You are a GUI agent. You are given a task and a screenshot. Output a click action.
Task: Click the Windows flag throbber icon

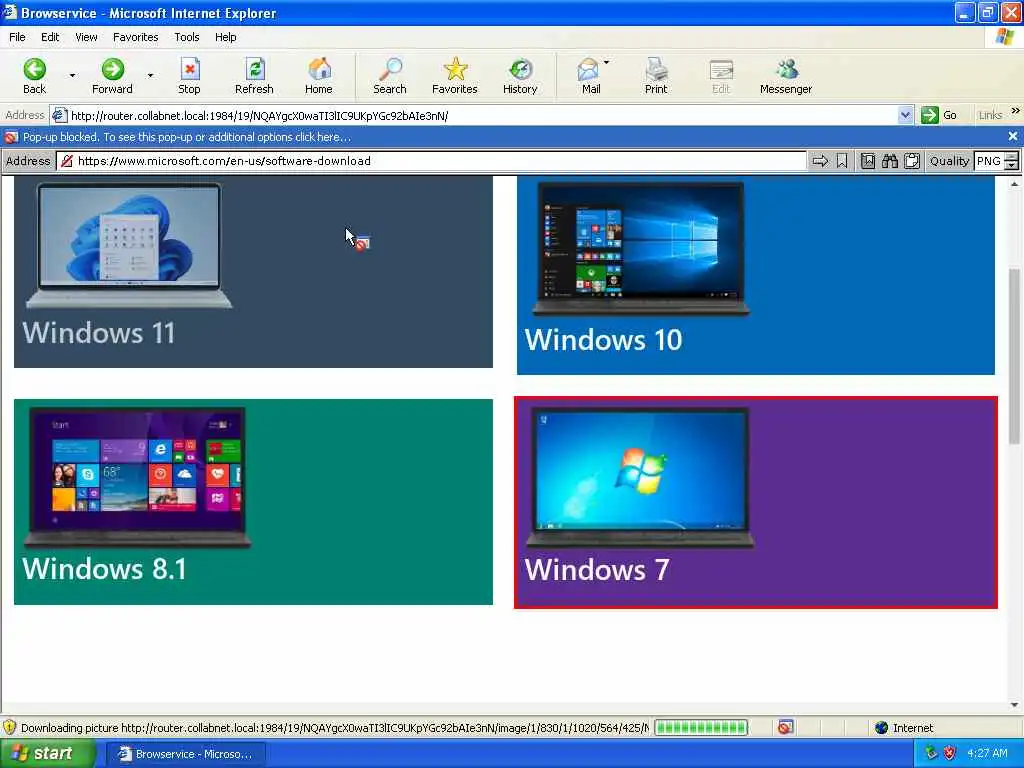[1004, 37]
